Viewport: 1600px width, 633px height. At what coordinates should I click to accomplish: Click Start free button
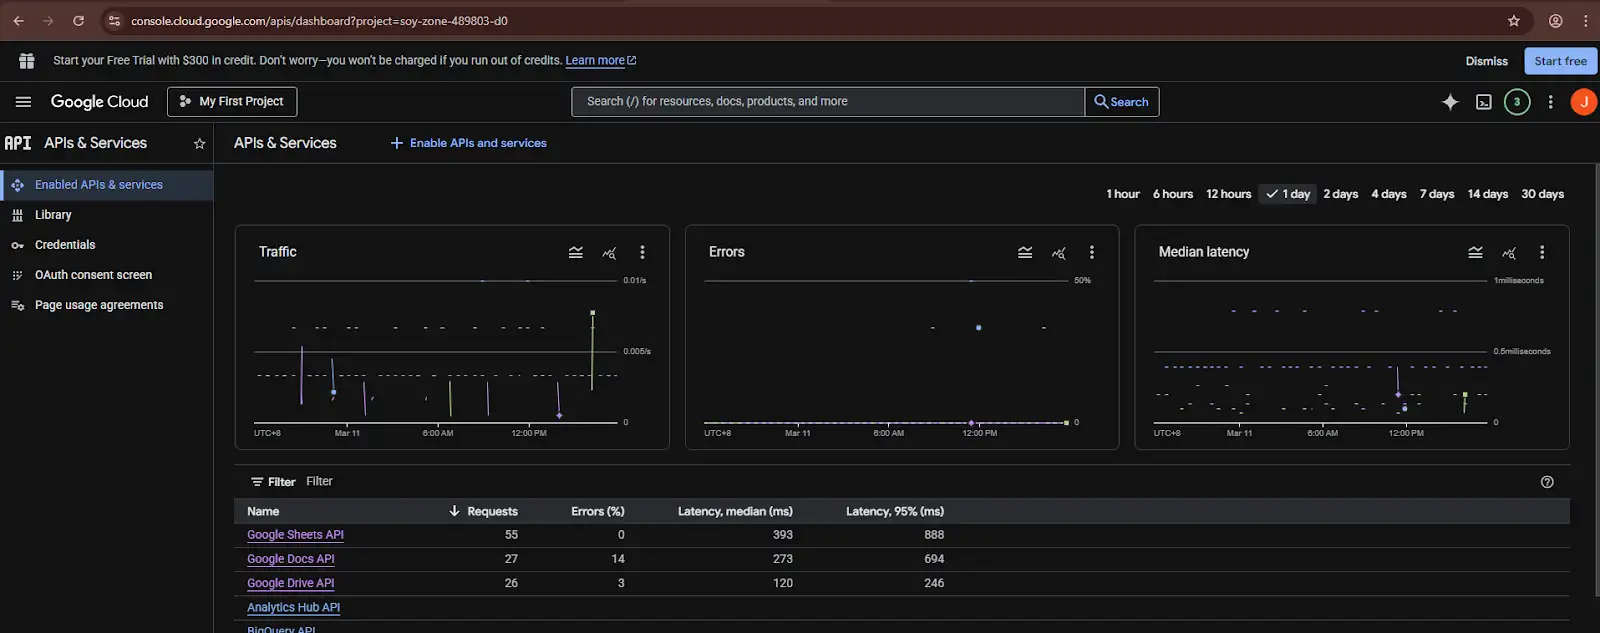1560,61
